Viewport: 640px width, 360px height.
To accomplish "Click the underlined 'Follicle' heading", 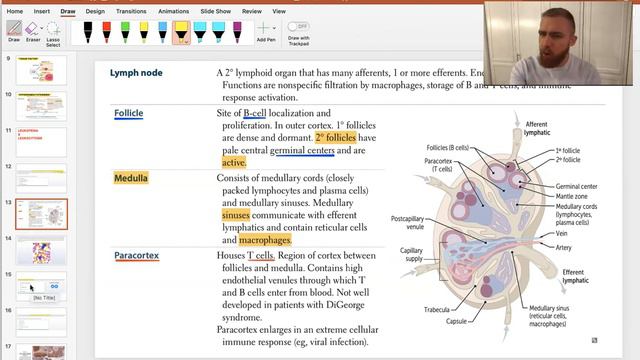I will point(129,113).
